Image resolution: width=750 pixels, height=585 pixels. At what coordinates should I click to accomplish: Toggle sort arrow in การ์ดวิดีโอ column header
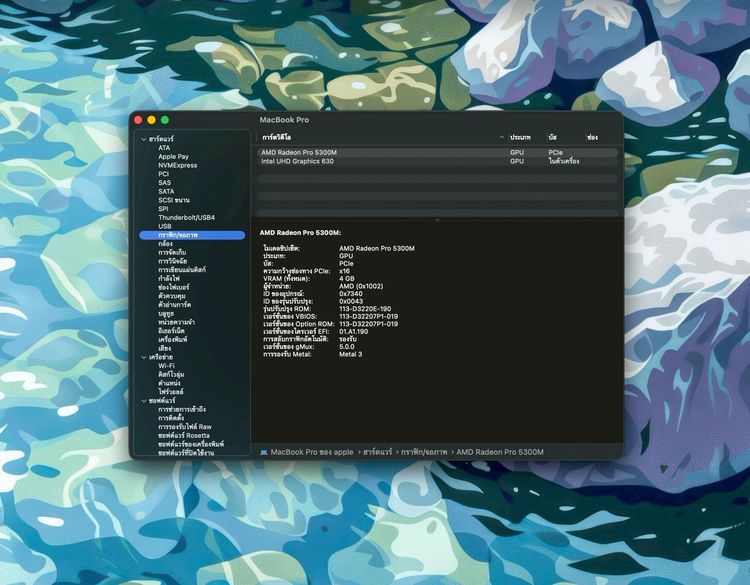click(x=501, y=137)
